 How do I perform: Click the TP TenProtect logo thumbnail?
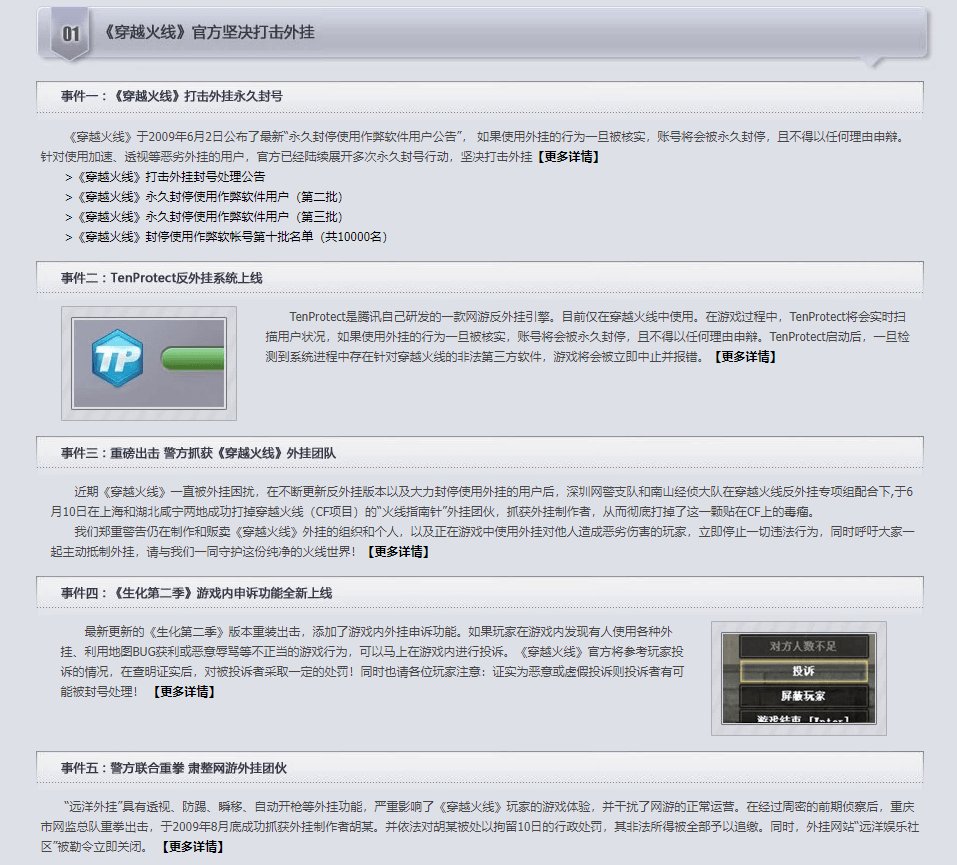point(149,363)
